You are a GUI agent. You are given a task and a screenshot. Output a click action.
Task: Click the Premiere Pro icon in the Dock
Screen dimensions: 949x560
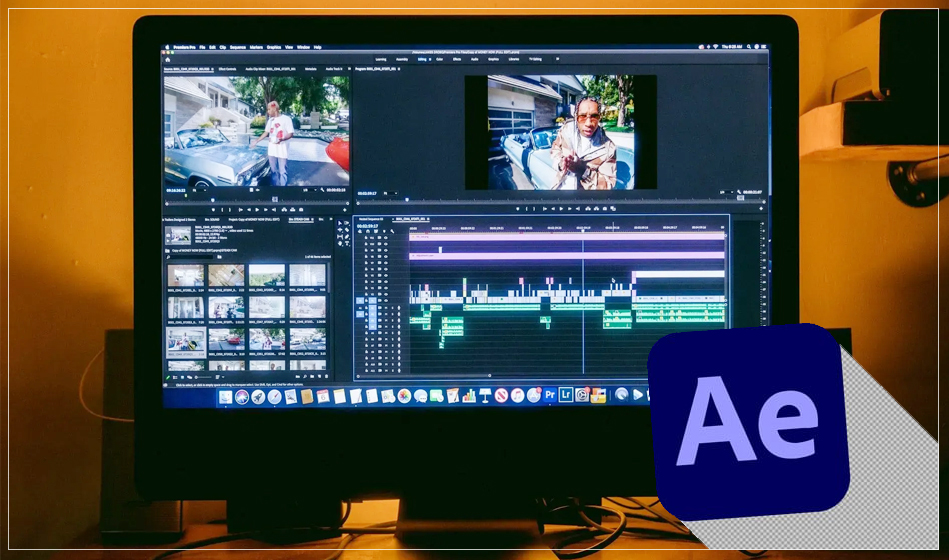click(550, 395)
